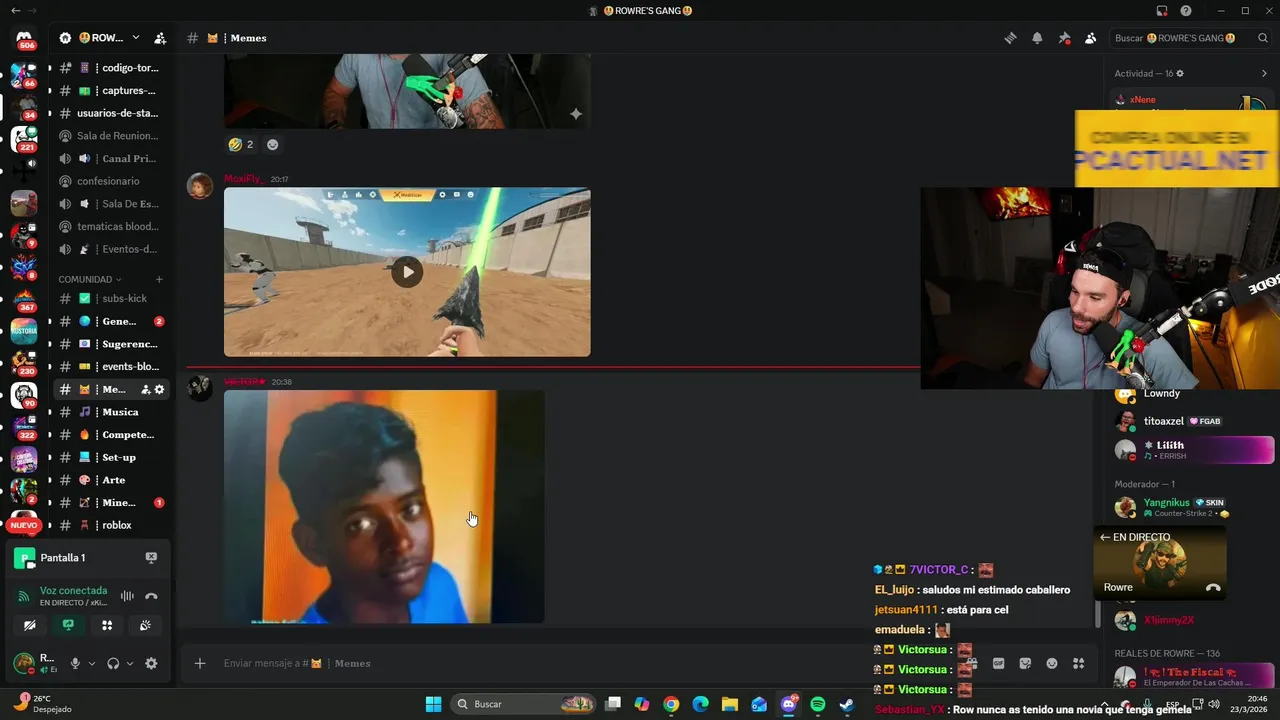Disconnect from voice call

point(151,596)
